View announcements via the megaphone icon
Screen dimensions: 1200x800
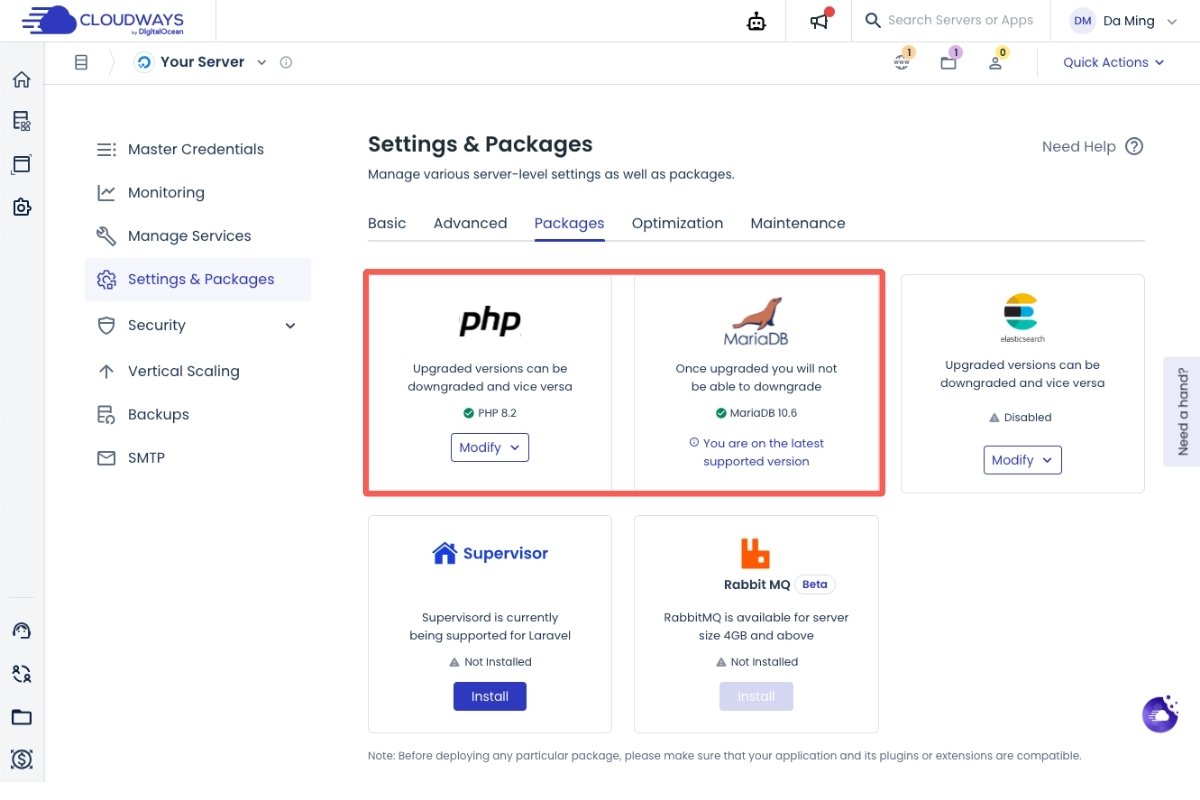click(x=818, y=20)
